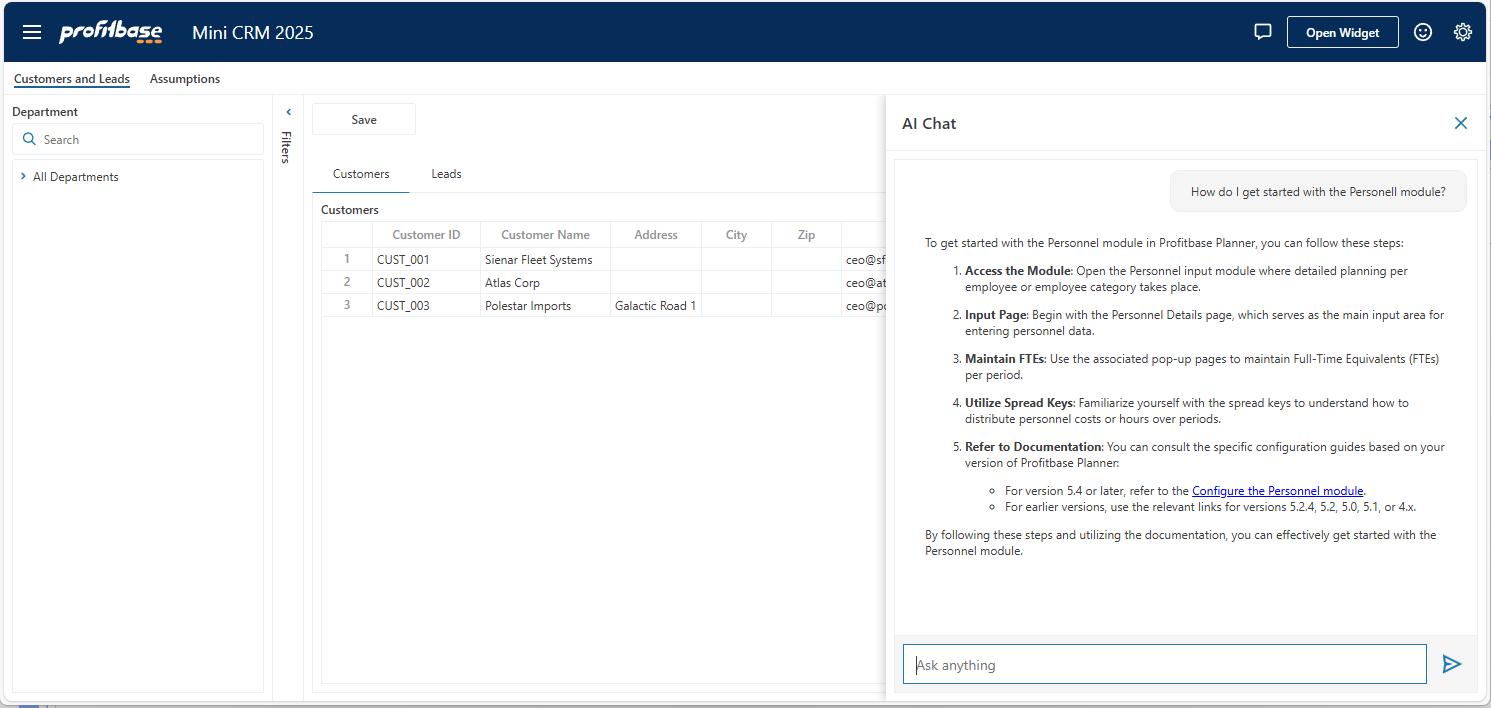Switch to the Assumptions tab

tap(185, 79)
